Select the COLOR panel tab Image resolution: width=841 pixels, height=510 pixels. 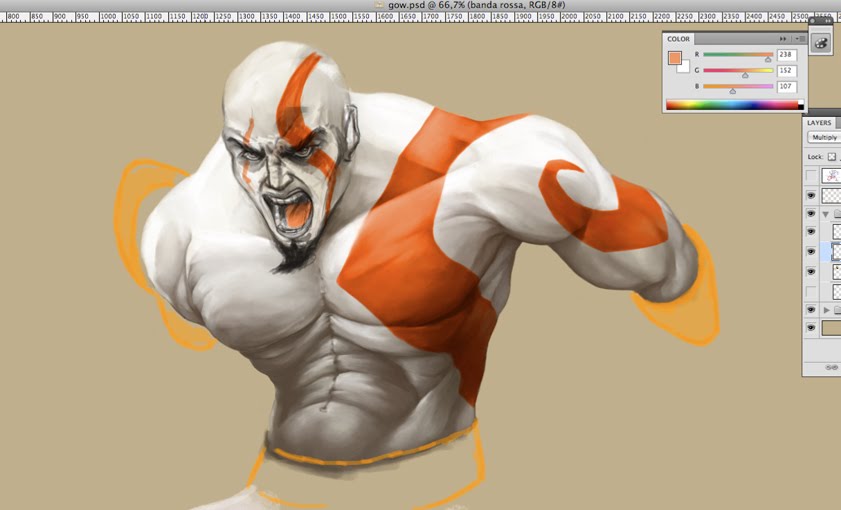tap(678, 39)
